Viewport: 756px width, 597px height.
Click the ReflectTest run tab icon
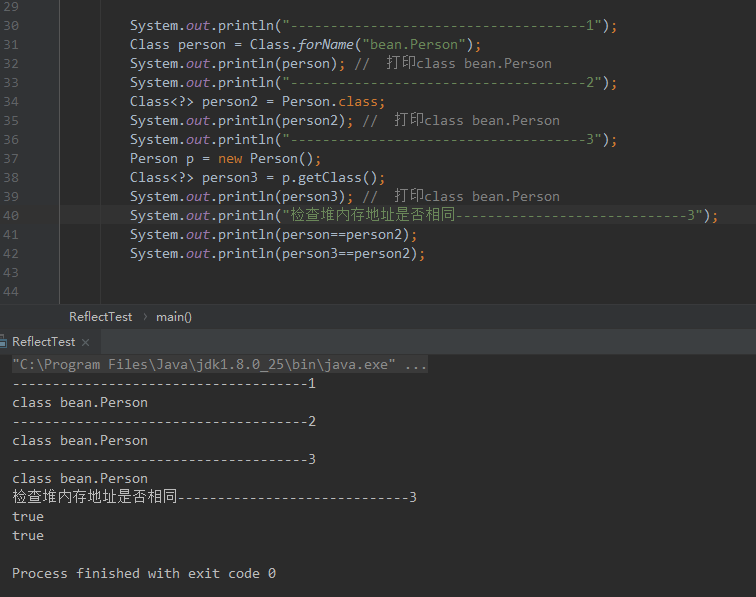(x=3, y=342)
